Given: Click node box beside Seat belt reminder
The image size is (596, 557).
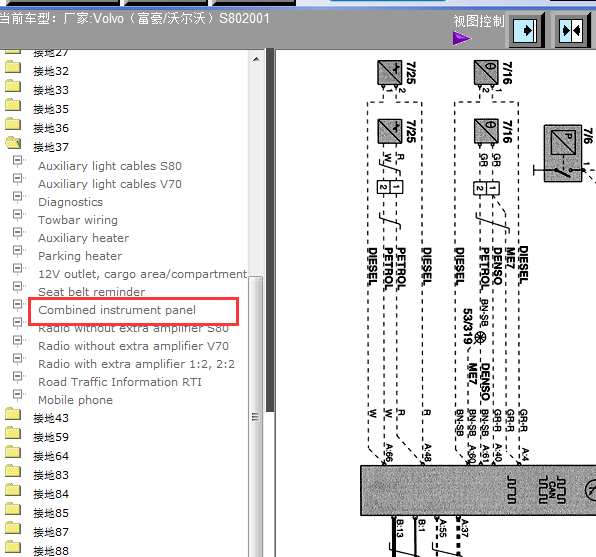Looking at the screenshot, I should pos(17,286).
